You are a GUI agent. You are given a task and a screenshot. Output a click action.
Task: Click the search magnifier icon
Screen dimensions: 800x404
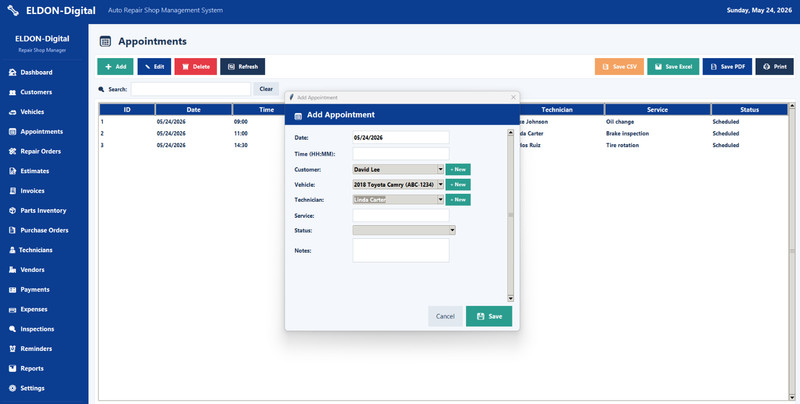[x=101, y=89]
